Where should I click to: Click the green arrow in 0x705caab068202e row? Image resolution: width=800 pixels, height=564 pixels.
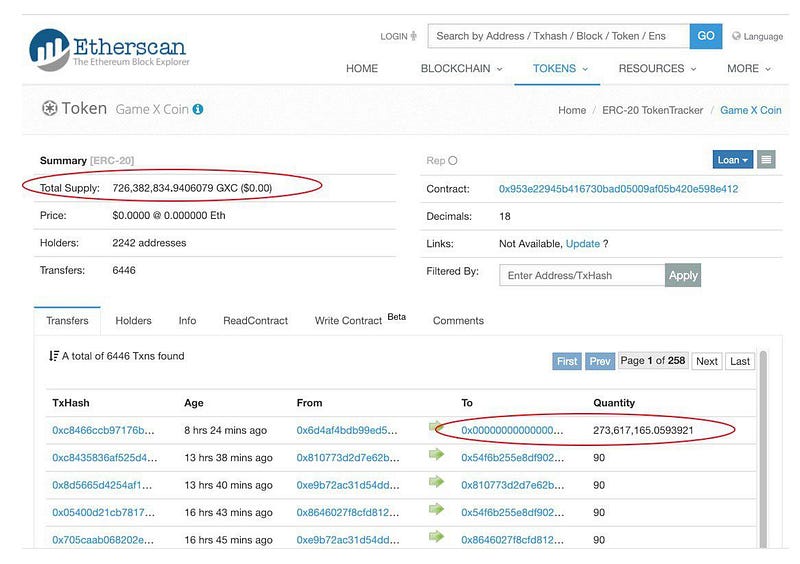[436, 536]
